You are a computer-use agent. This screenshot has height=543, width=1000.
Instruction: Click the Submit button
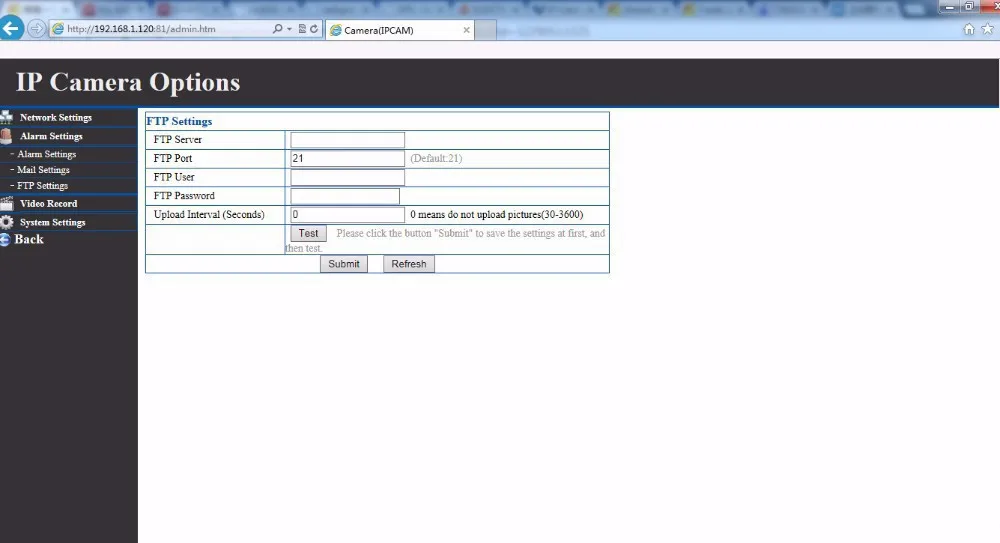(x=344, y=264)
